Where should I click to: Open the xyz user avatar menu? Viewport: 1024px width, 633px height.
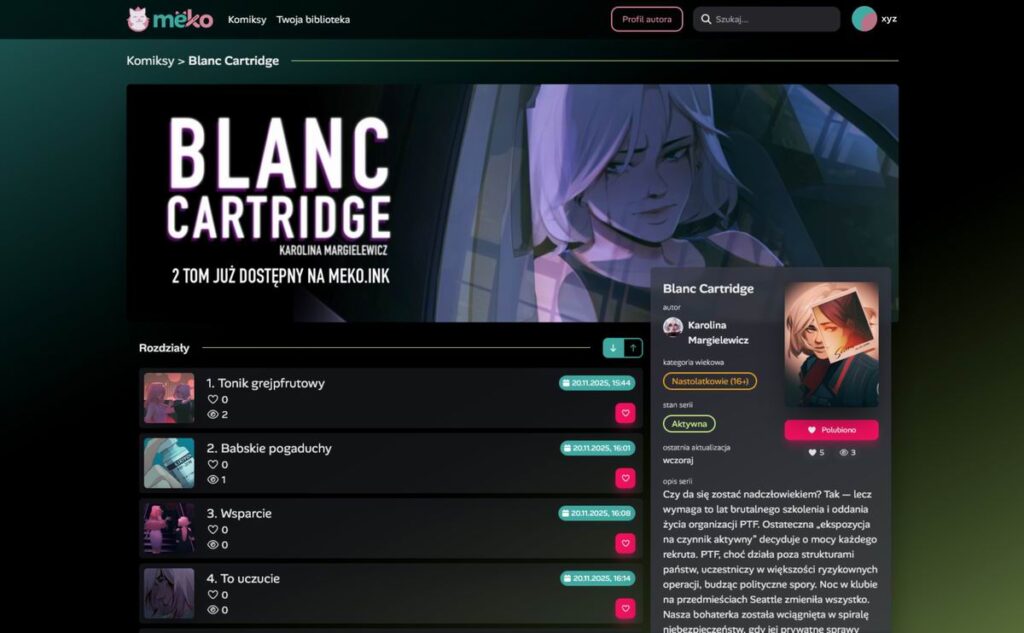(864, 19)
